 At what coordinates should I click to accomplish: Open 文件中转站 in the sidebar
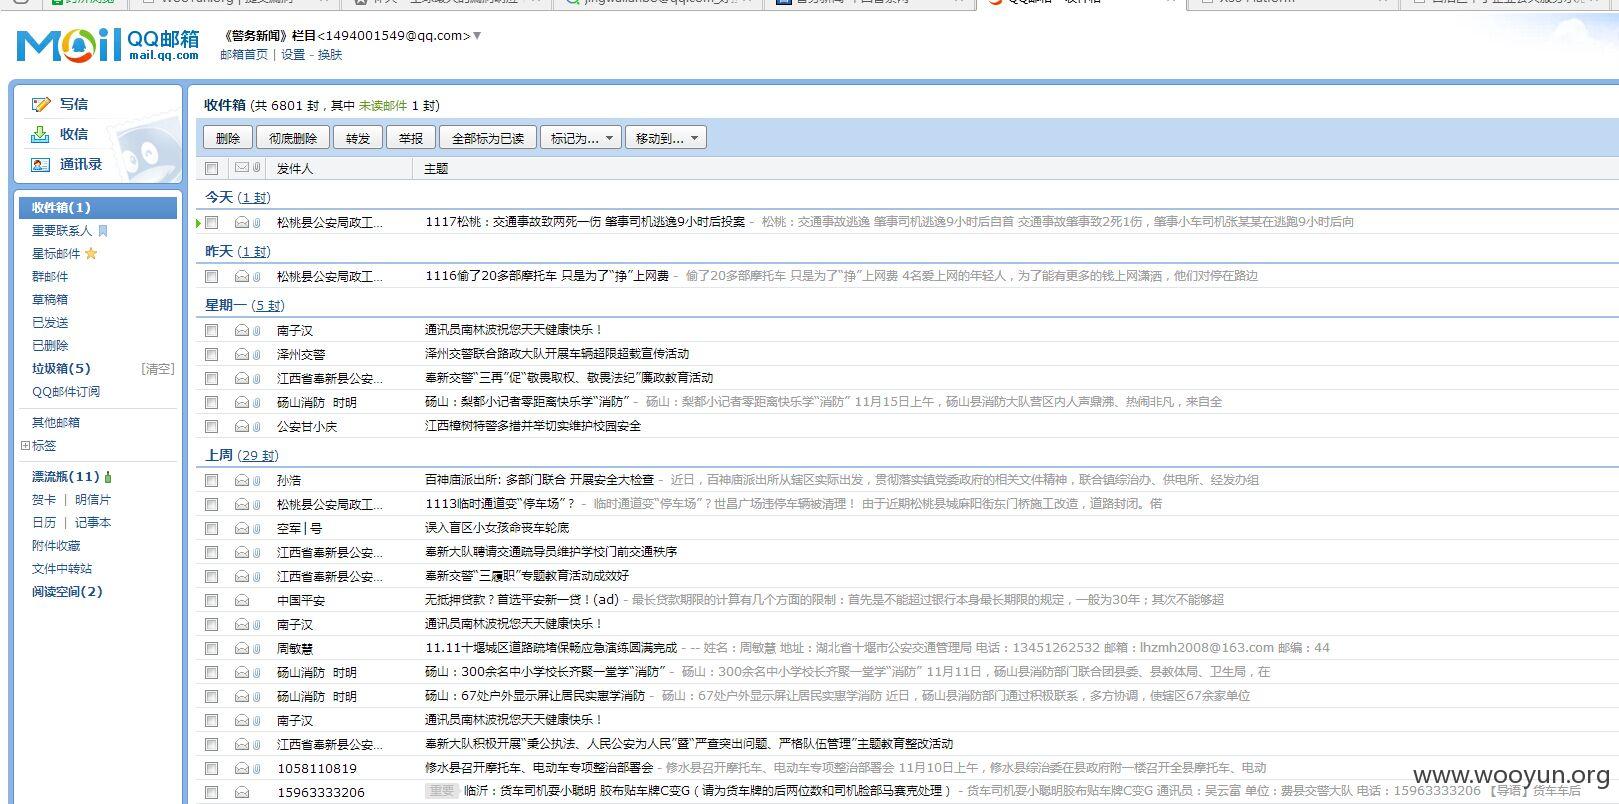pyautogui.click(x=62, y=569)
